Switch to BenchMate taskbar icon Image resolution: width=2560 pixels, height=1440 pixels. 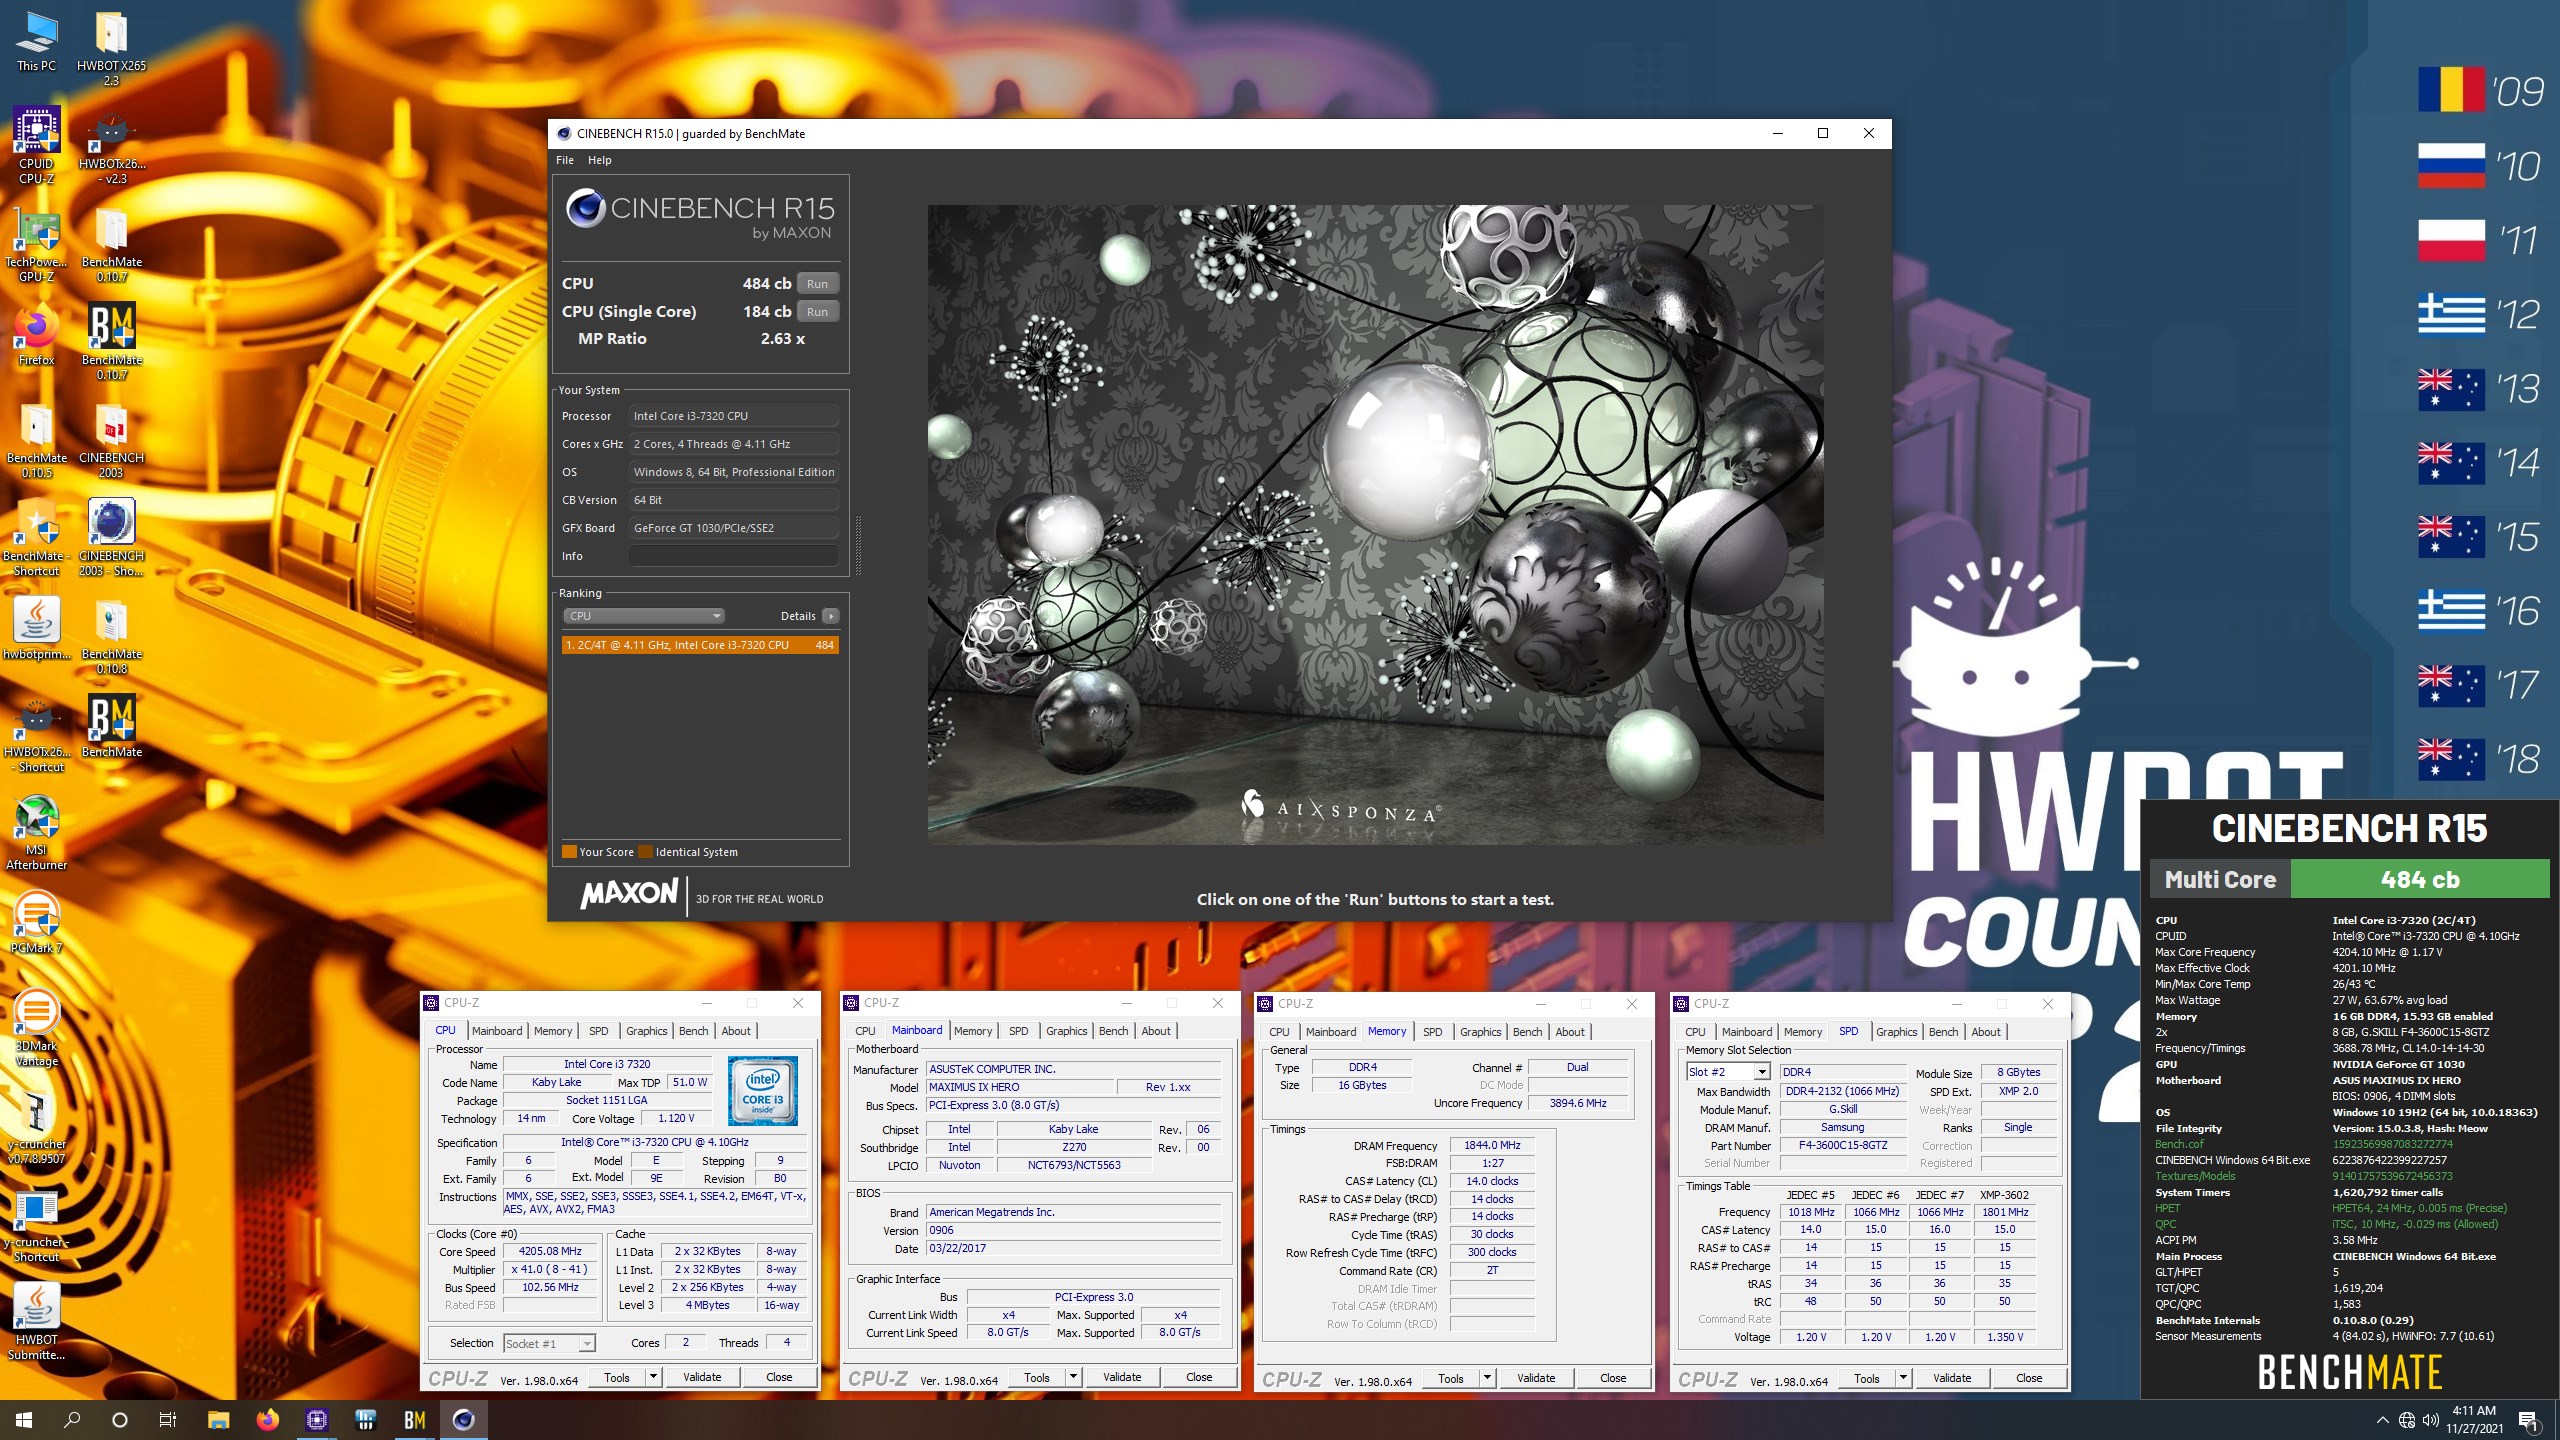coord(414,1420)
